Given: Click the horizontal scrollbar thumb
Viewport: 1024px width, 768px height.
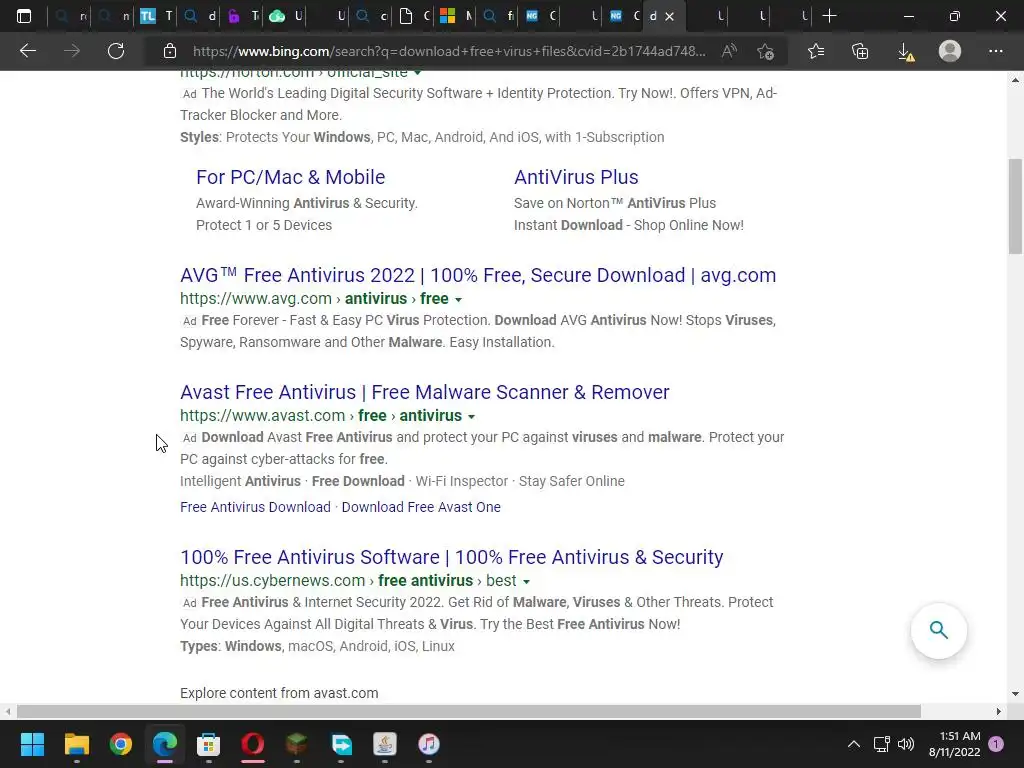Looking at the screenshot, I should (468, 711).
